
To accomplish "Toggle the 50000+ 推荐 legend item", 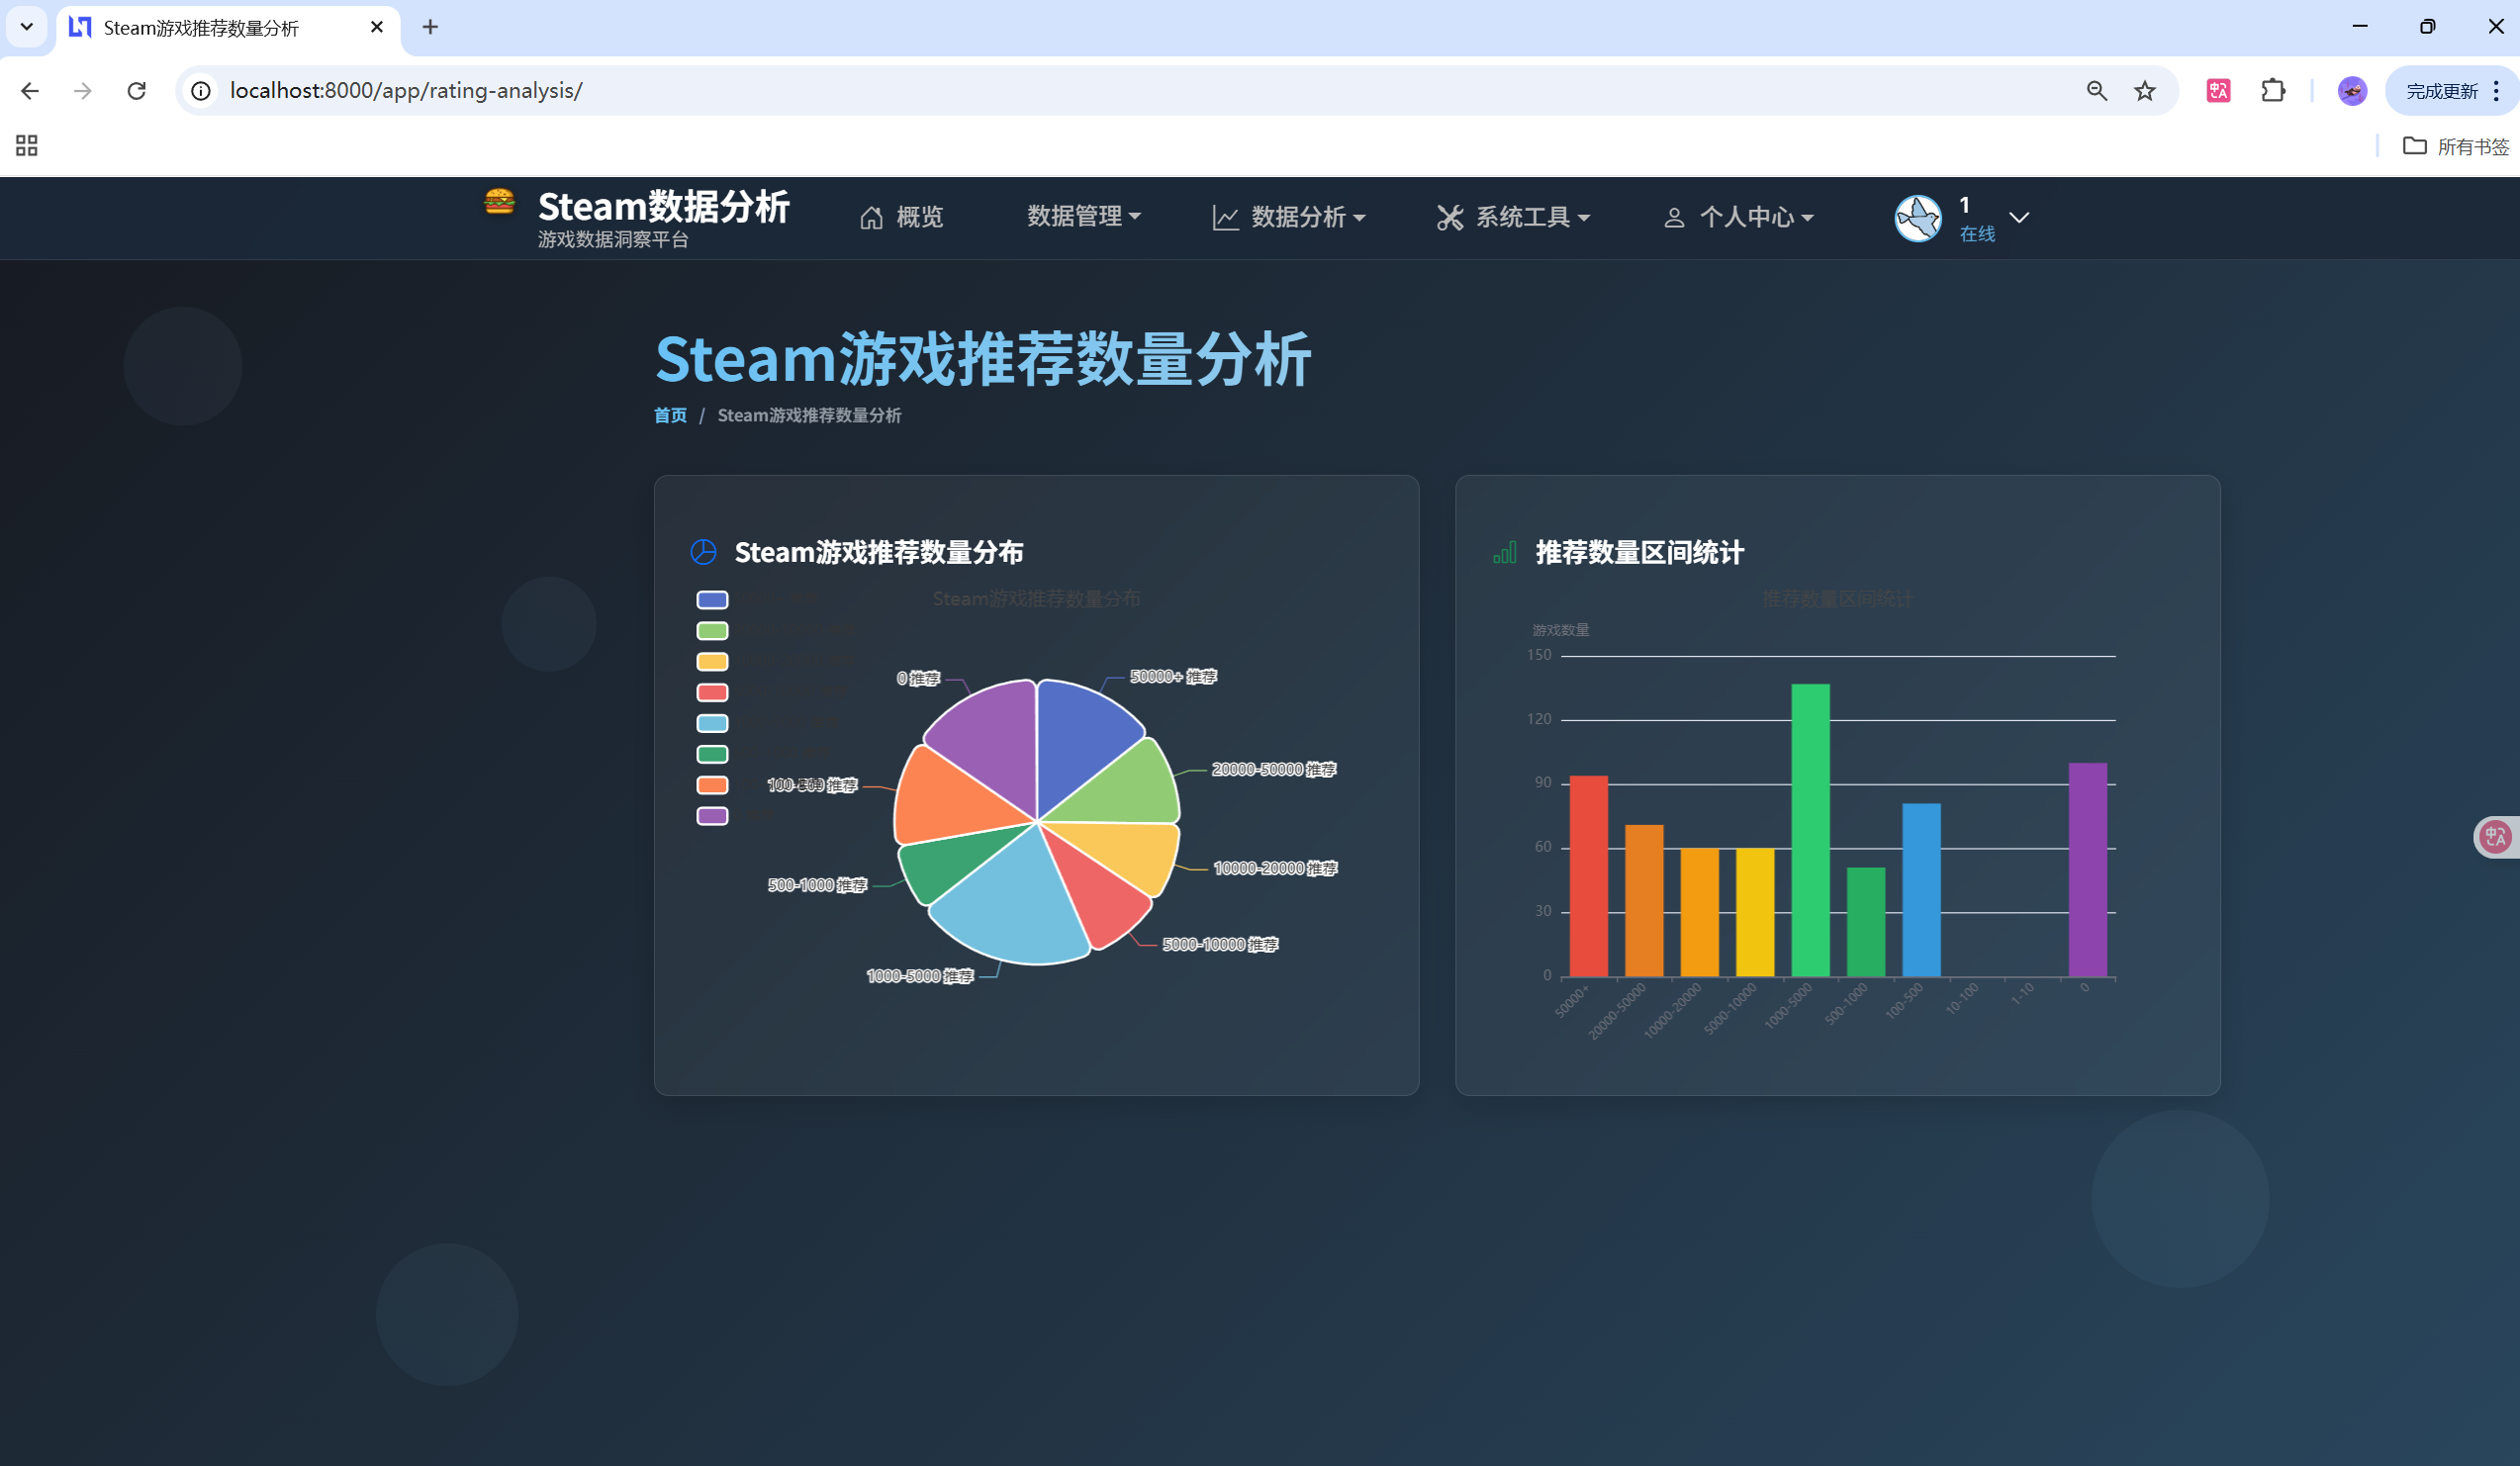I will pos(712,600).
